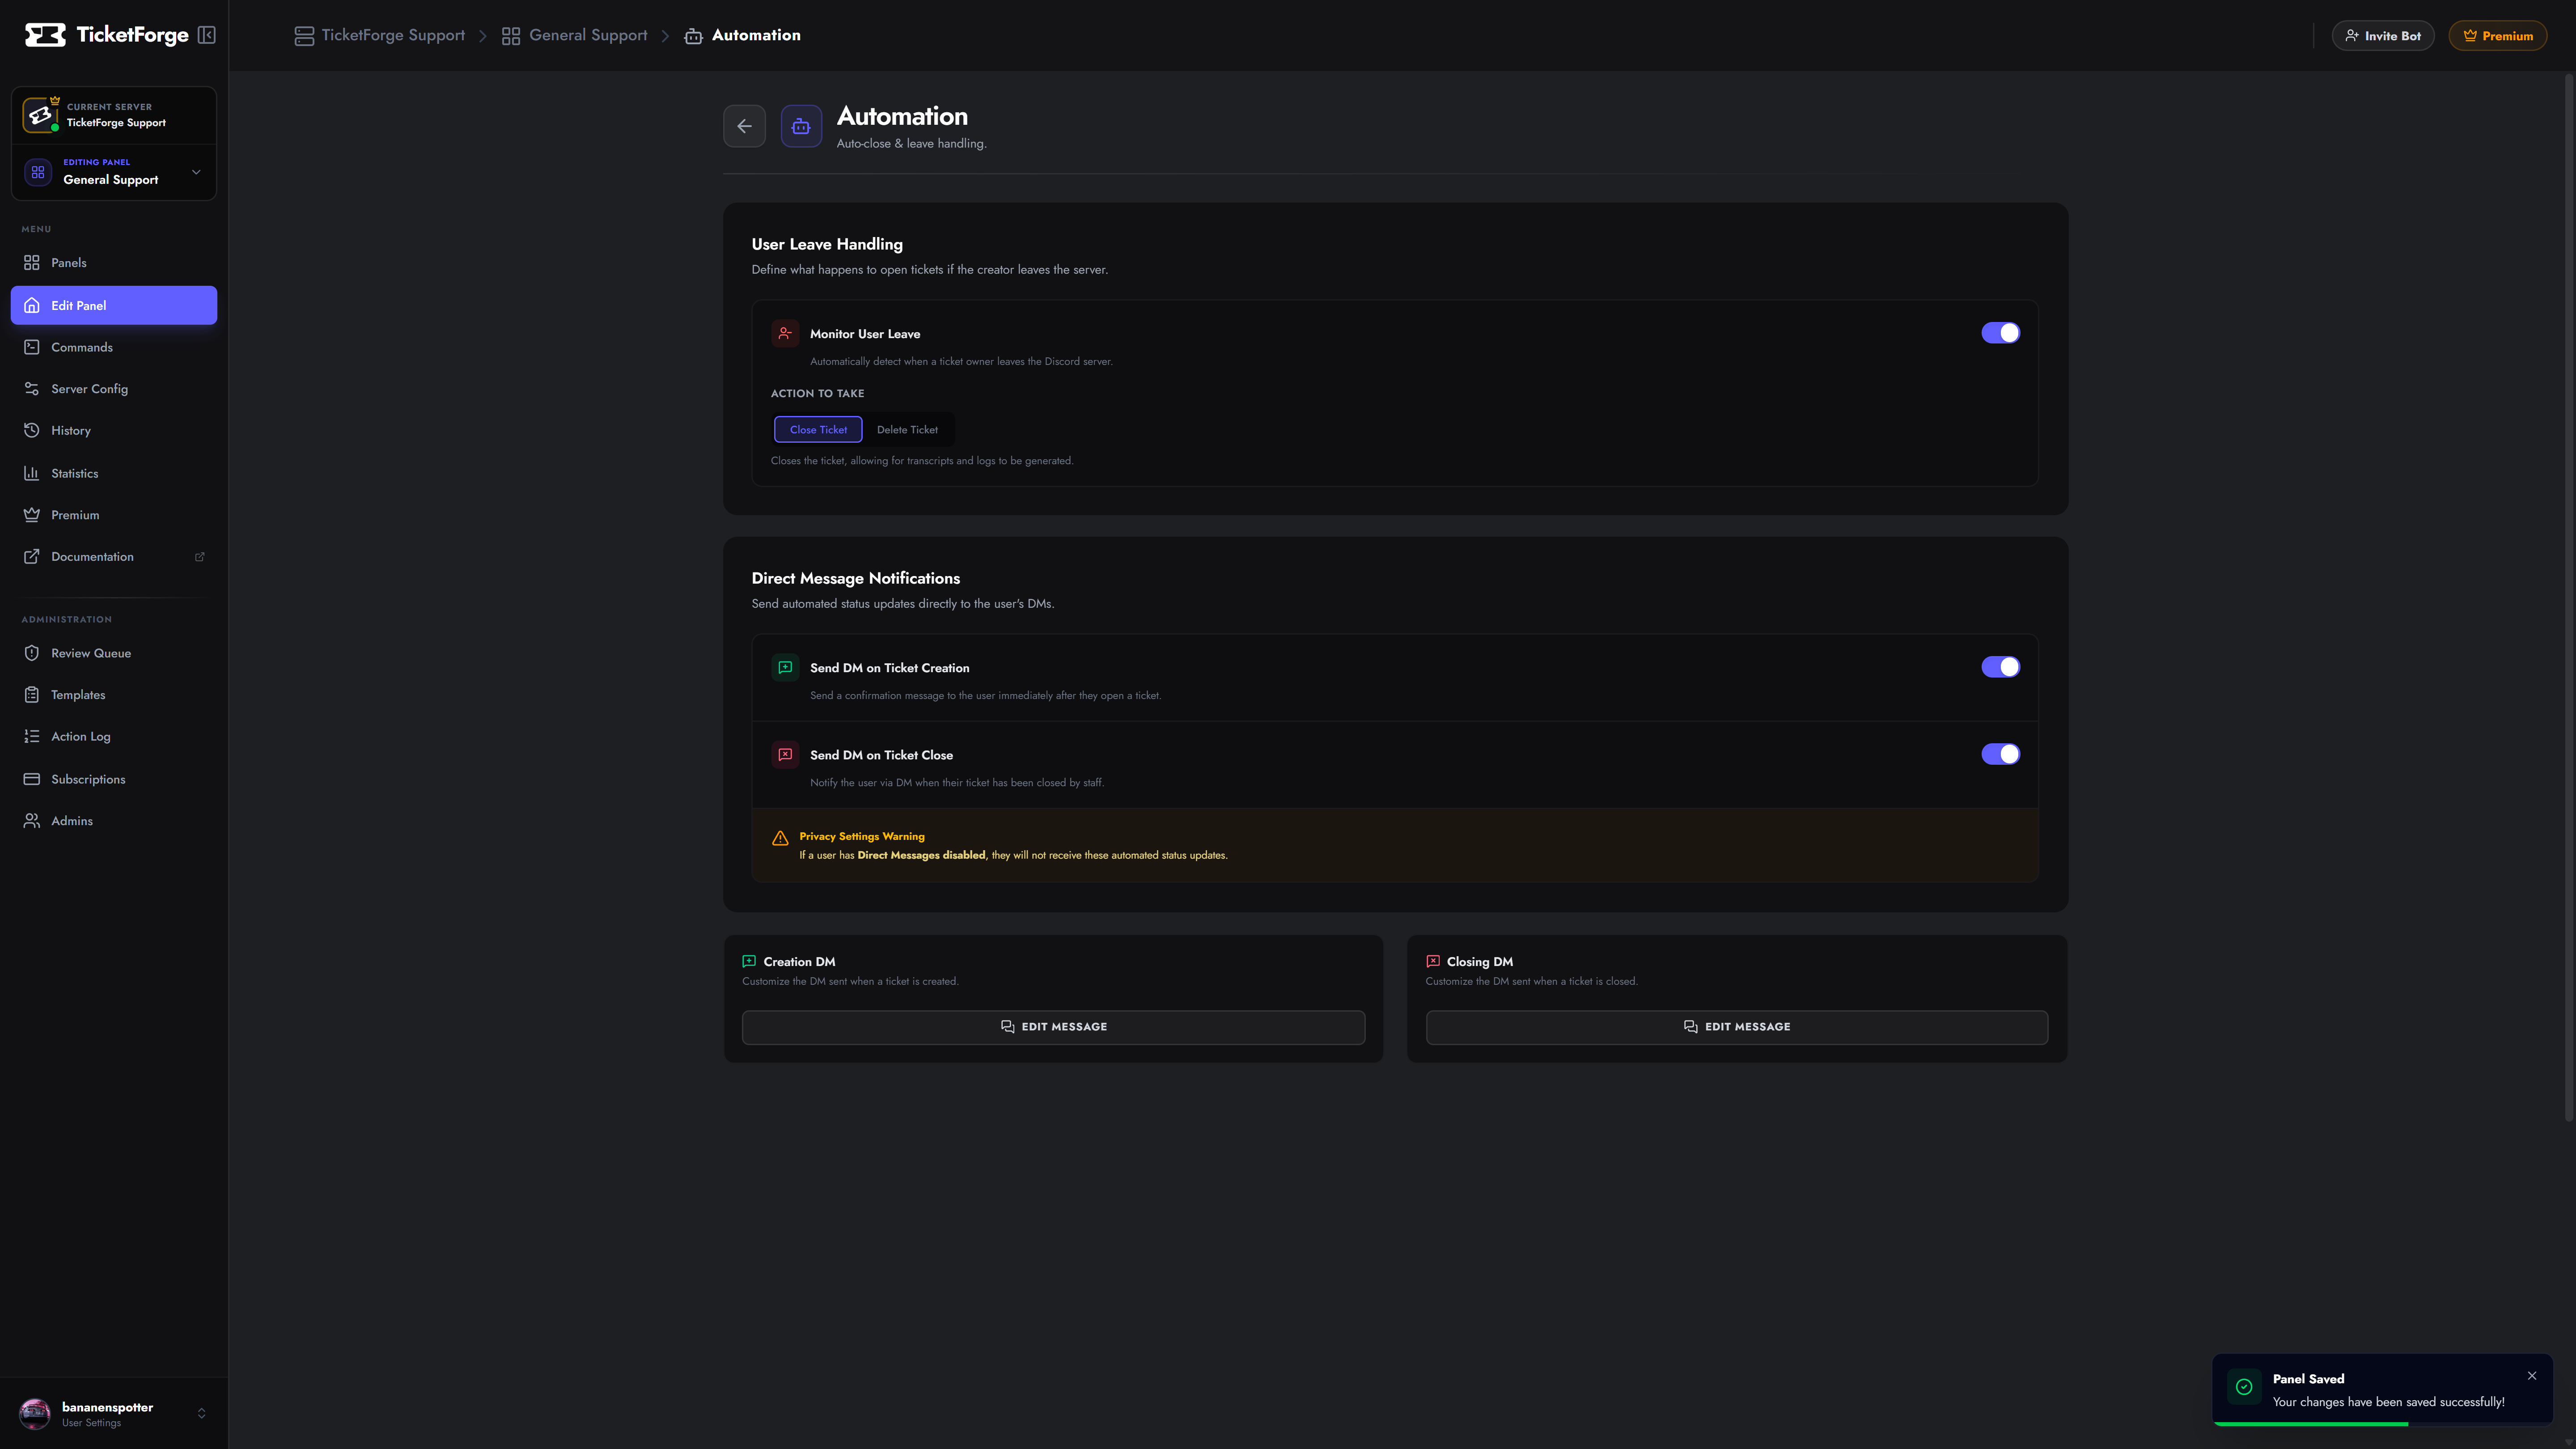
Task: Click the back arrow button beside Automation
Action: point(744,126)
